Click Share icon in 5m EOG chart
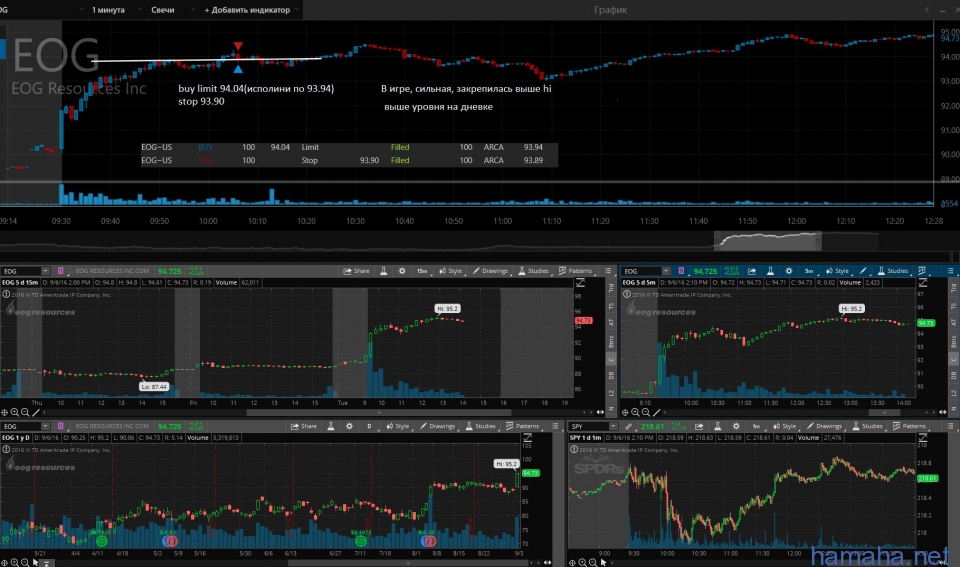 (x=751, y=271)
